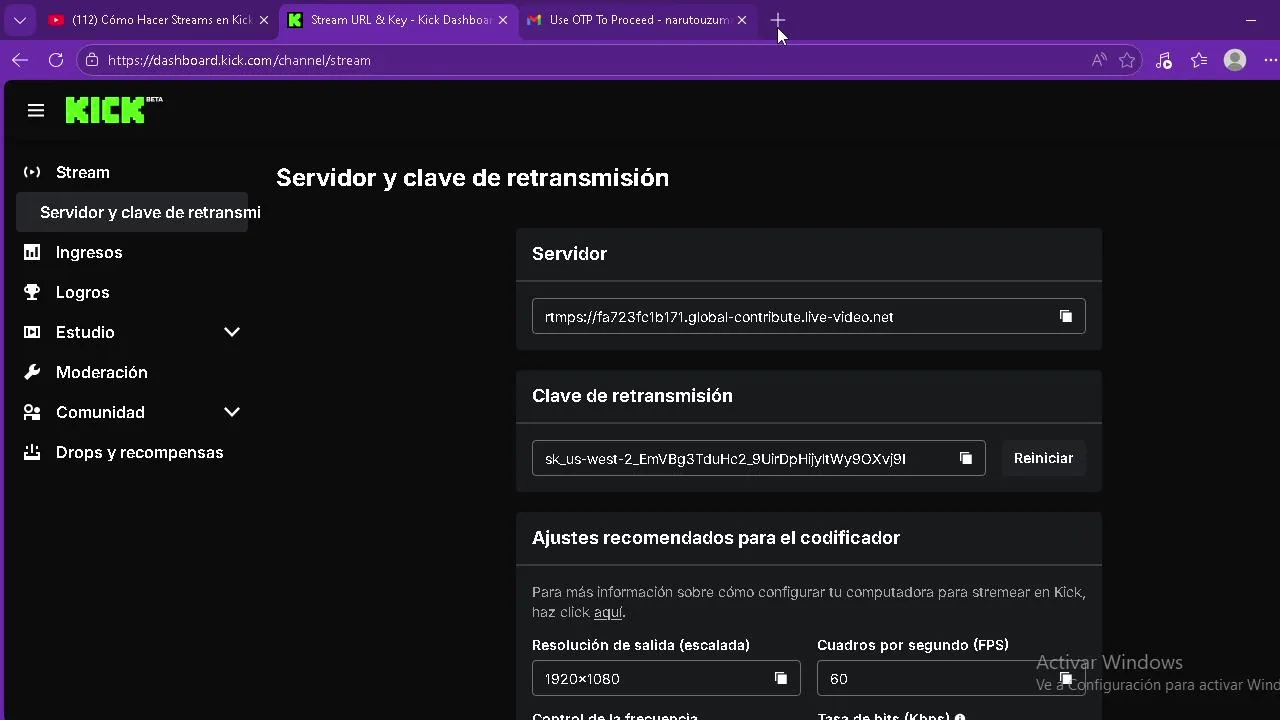The width and height of the screenshot is (1280, 720).
Task: Close the Gmail OTP tab
Action: click(742, 20)
